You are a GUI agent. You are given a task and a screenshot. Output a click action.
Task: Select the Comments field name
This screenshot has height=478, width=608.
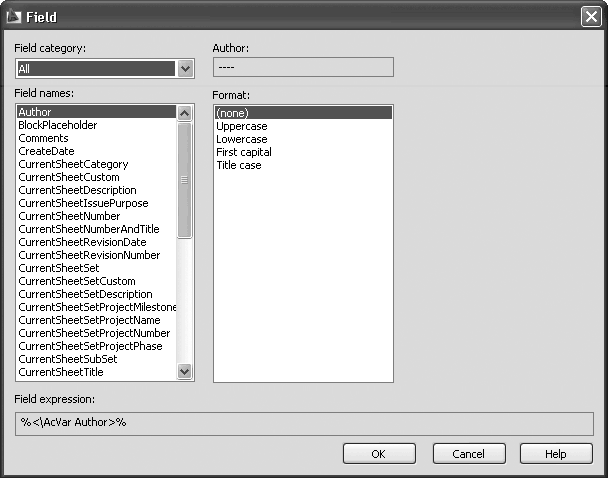tap(43, 138)
